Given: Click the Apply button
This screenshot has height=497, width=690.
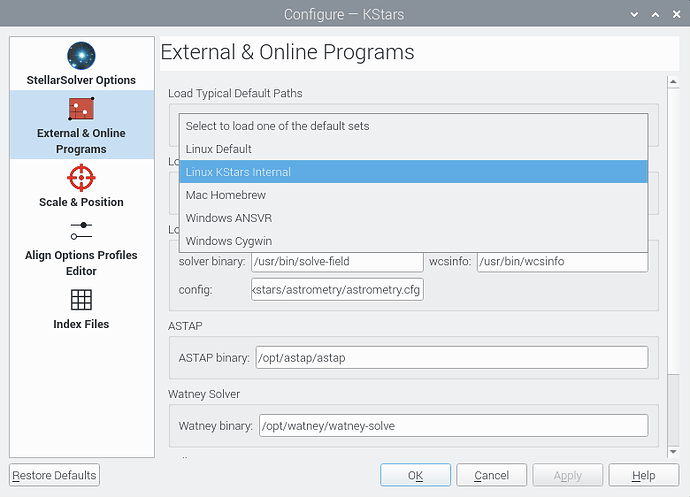Looking at the screenshot, I should 568,475.
